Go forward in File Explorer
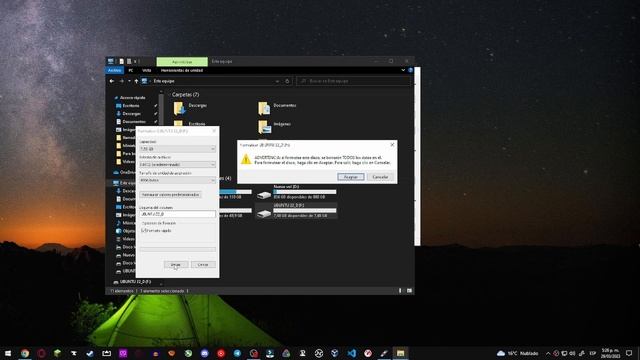The image size is (640, 360). 121,81
